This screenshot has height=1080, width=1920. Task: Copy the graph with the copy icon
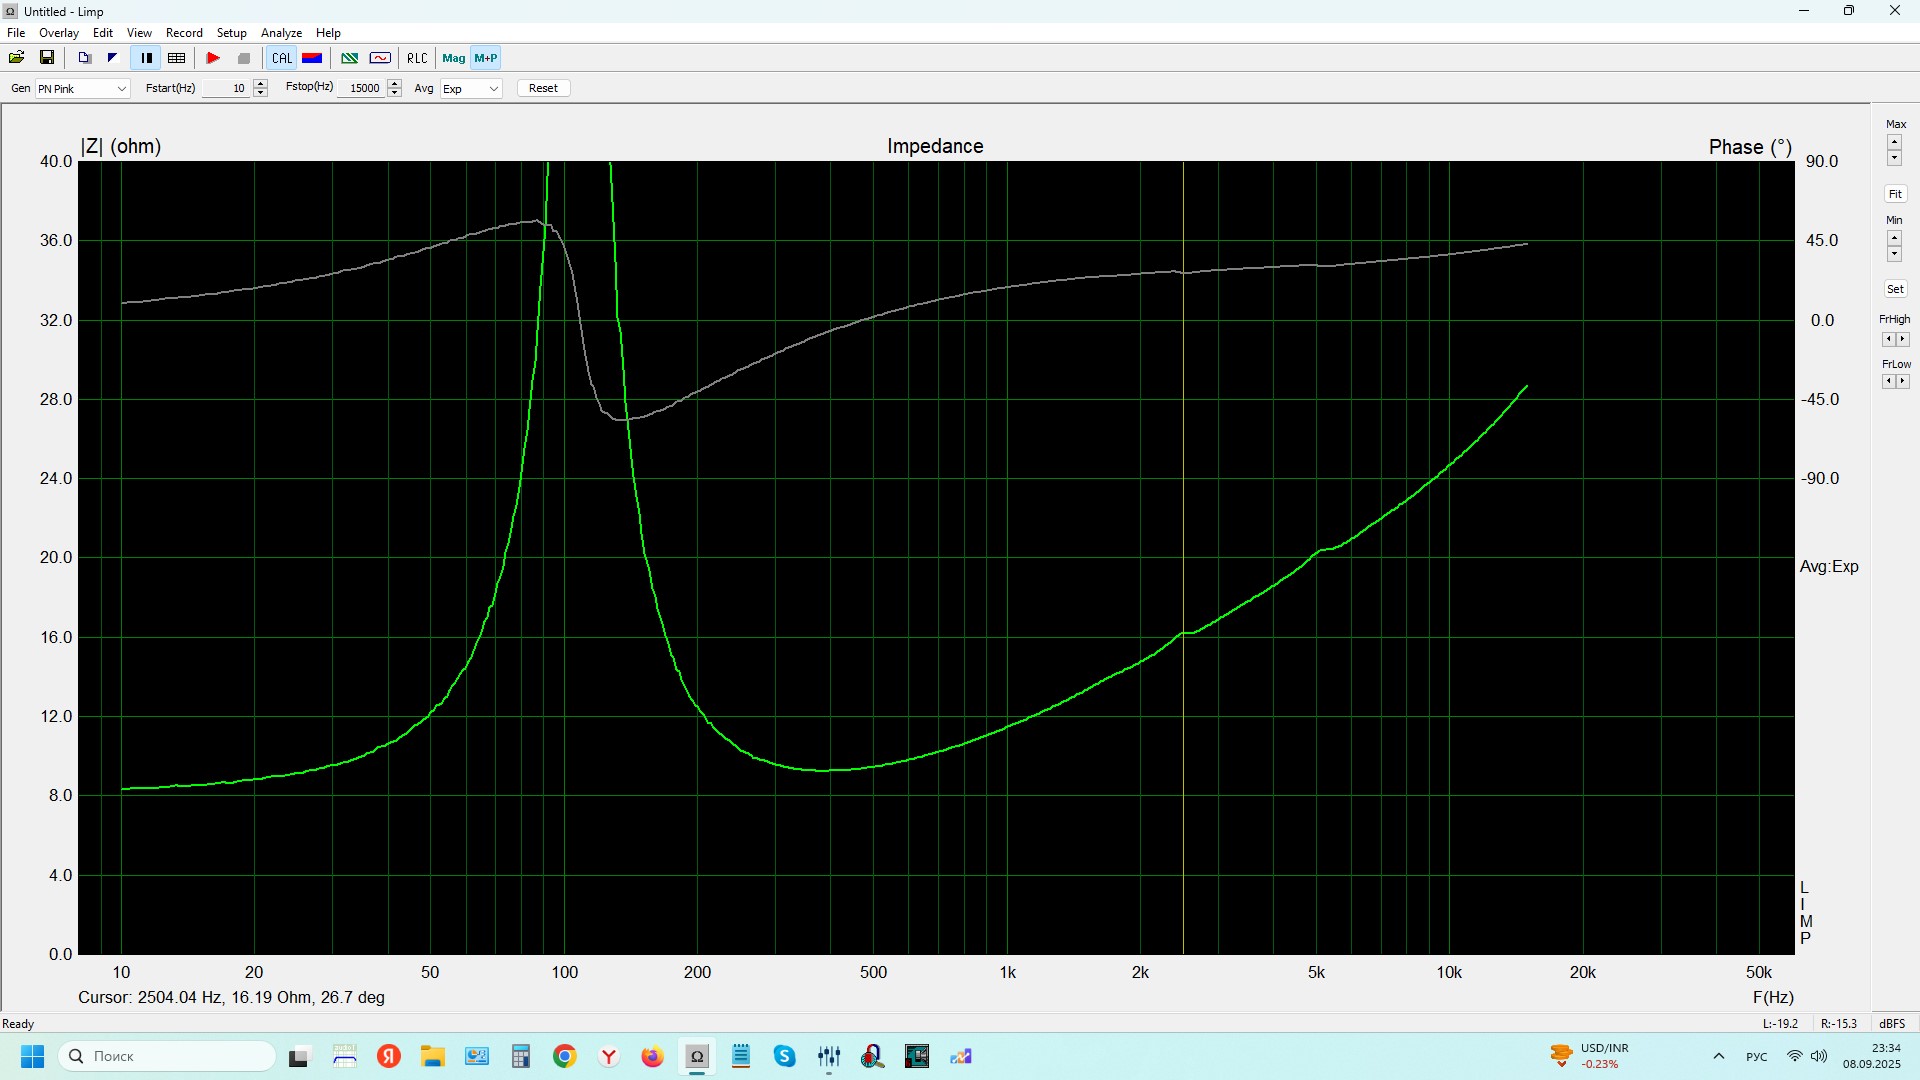click(85, 58)
